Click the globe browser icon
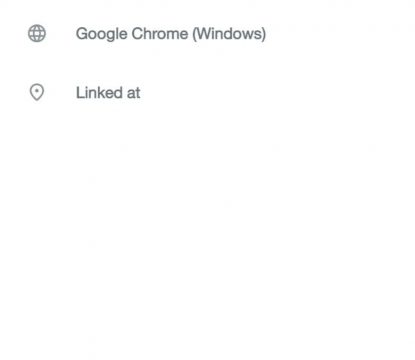Screen dimensions: 415x360 37,33
